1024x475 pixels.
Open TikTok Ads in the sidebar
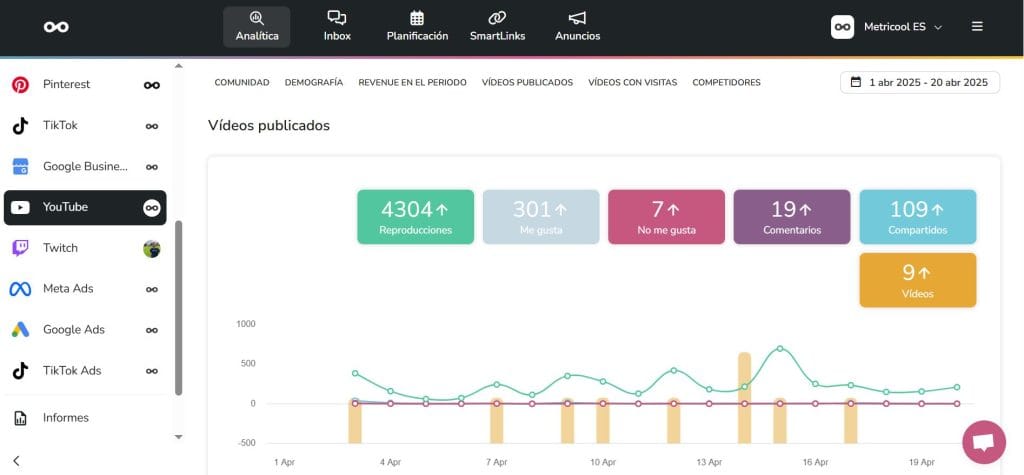click(x=71, y=371)
